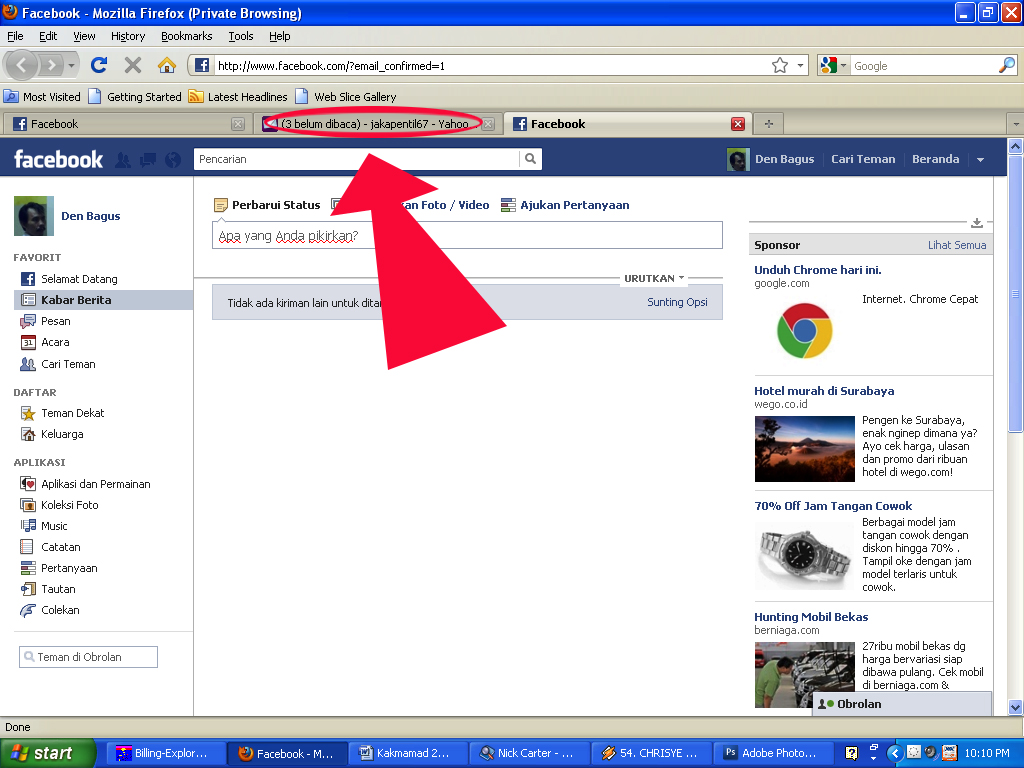Open the notifications globe icon
The width and height of the screenshot is (1024, 768).
[173, 159]
